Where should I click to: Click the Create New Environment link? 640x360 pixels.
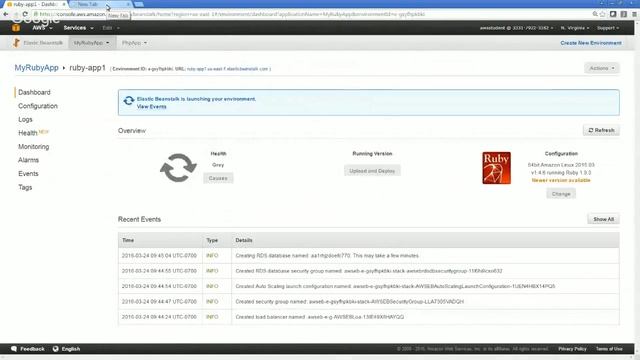pyautogui.click(x=591, y=43)
